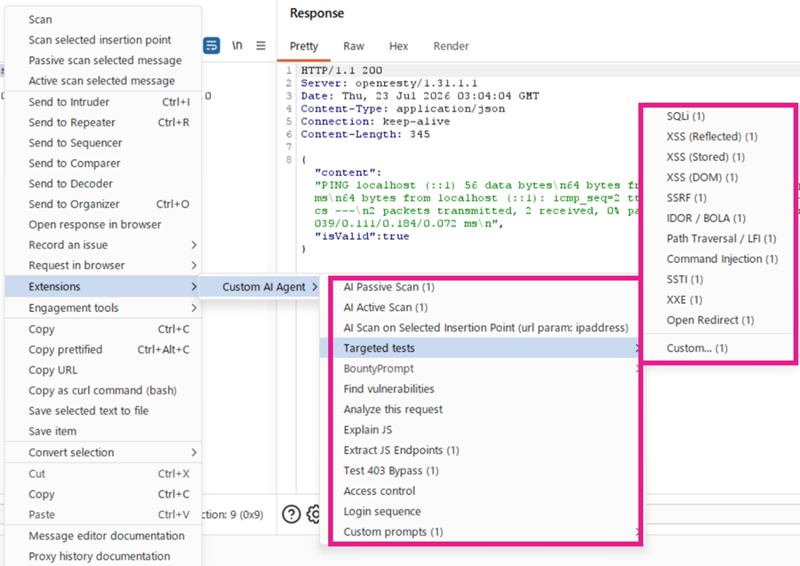The width and height of the screenshot is (800, 566).
Task: Open Proxy history documentation
Action: [x=103, y=556]
